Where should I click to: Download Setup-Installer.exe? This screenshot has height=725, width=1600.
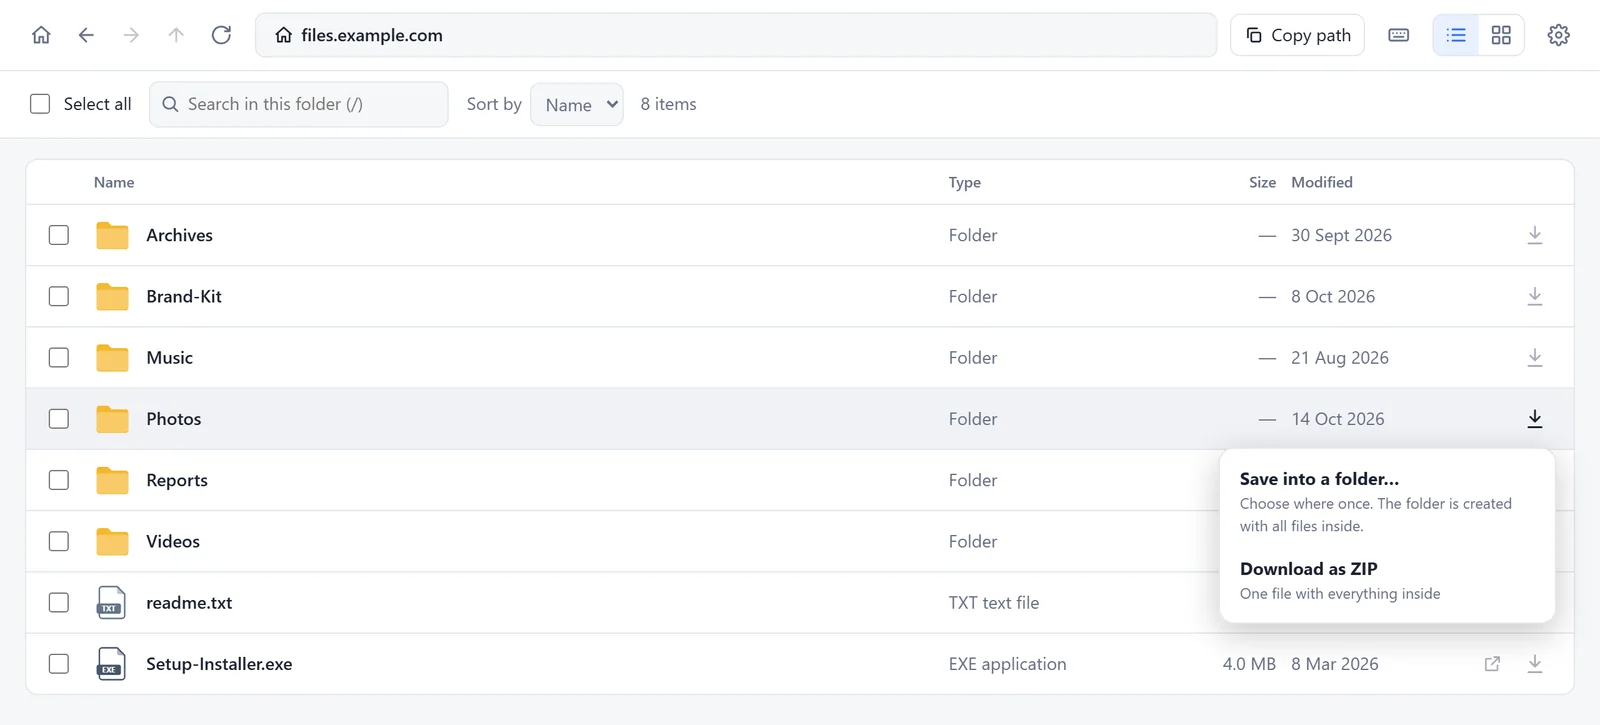pos(1535,664)
